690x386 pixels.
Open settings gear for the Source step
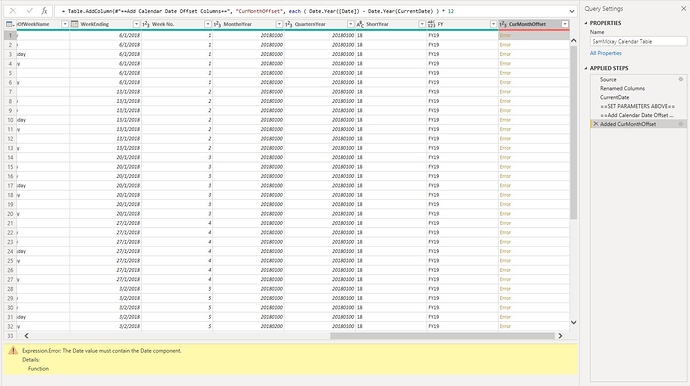tap(680, 79)
